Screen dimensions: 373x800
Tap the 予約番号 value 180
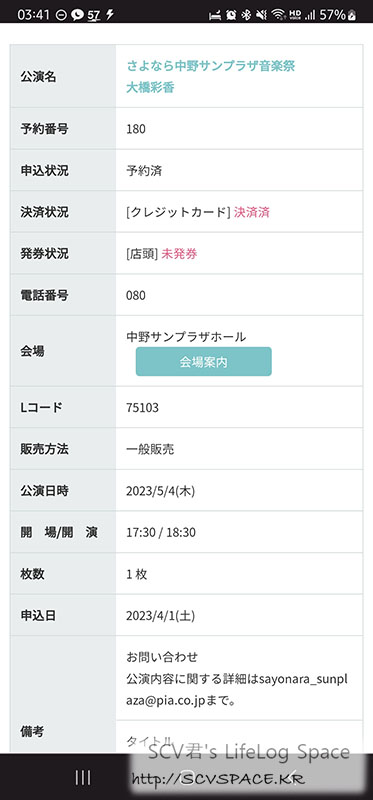(136, 129)
